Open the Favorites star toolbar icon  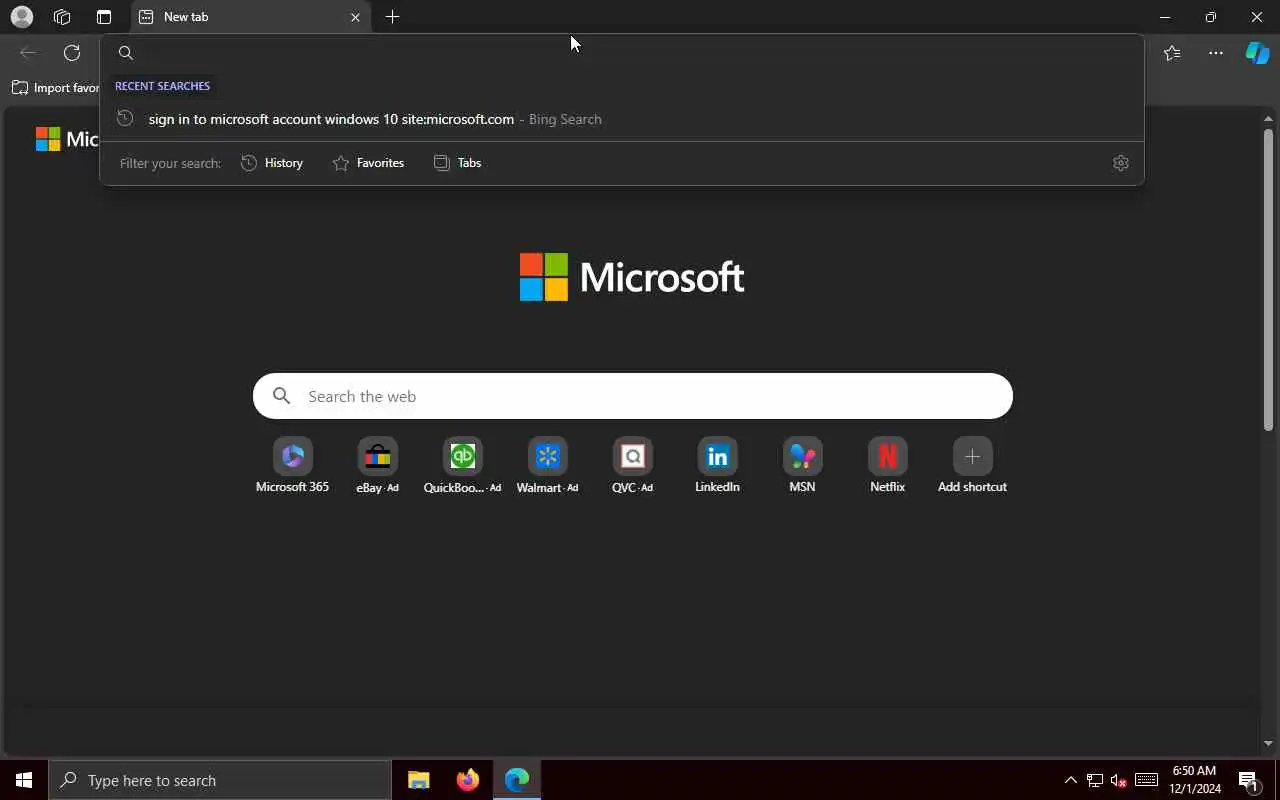[1172, 53]
